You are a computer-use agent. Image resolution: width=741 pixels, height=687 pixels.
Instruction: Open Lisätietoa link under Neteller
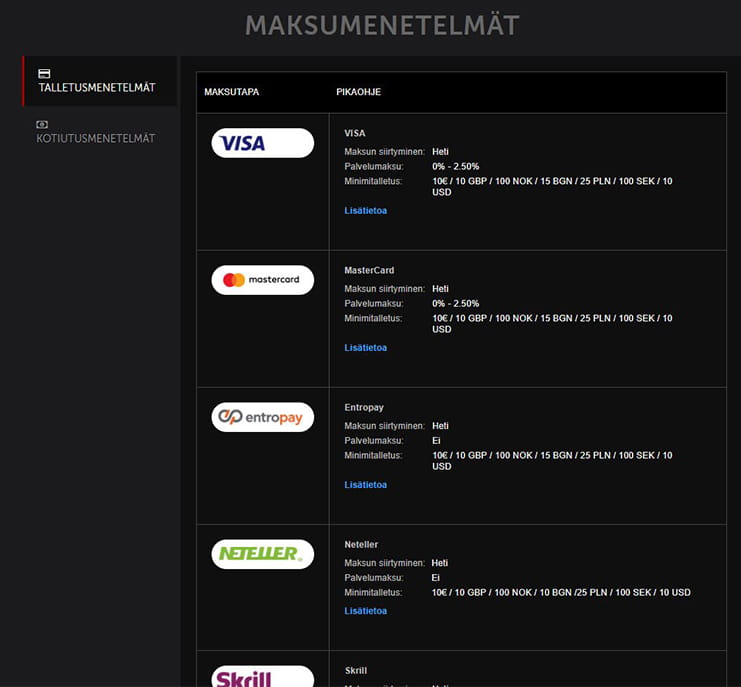point(365,611)
